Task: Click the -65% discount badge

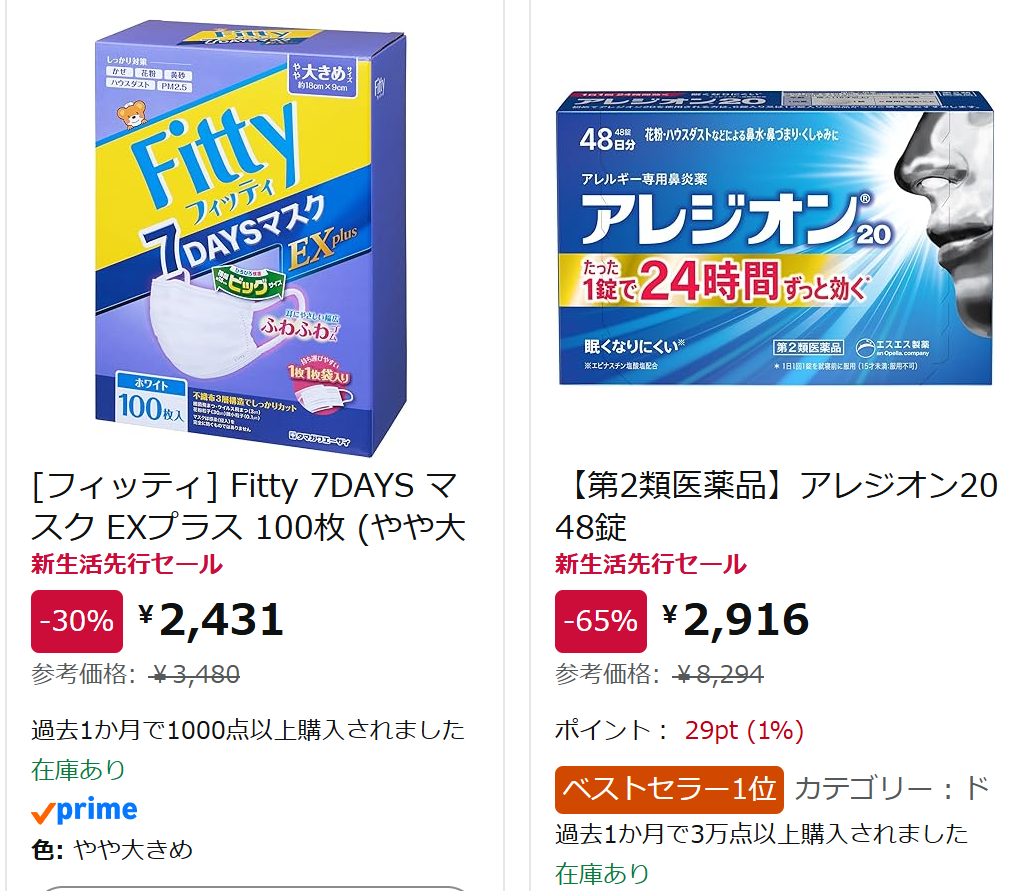Action: pos(601,621)
